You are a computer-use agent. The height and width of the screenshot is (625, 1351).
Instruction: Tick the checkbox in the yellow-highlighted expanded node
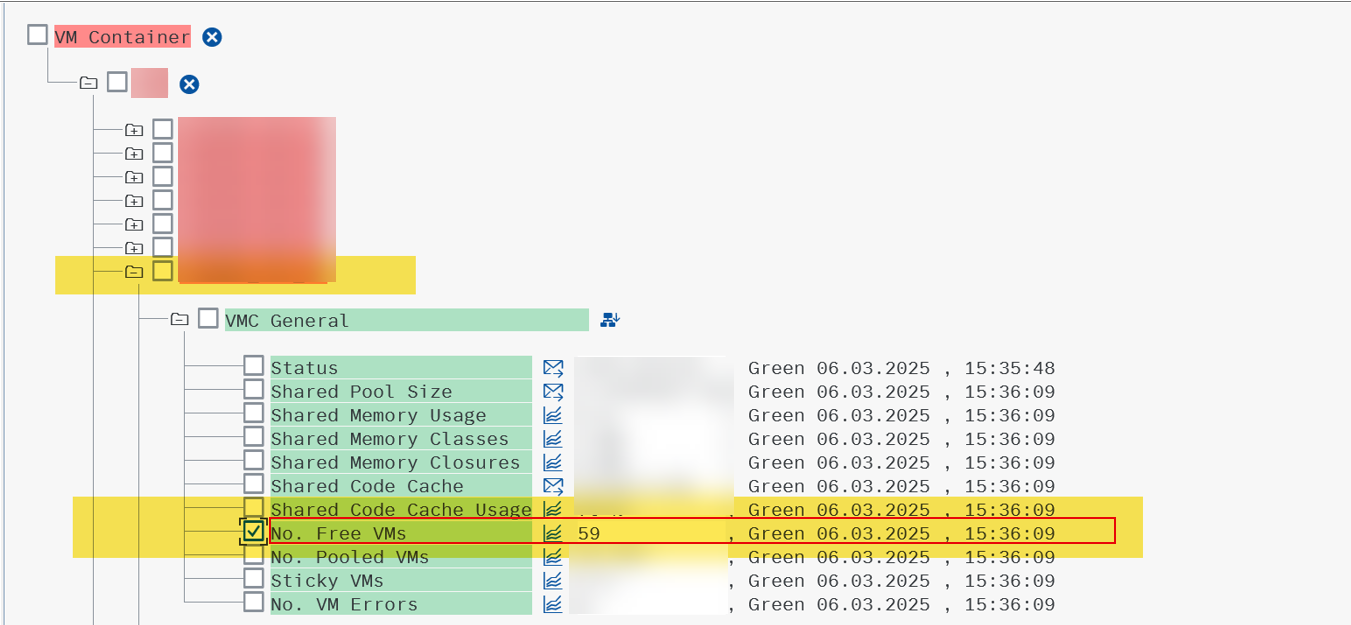coord(163,270)
